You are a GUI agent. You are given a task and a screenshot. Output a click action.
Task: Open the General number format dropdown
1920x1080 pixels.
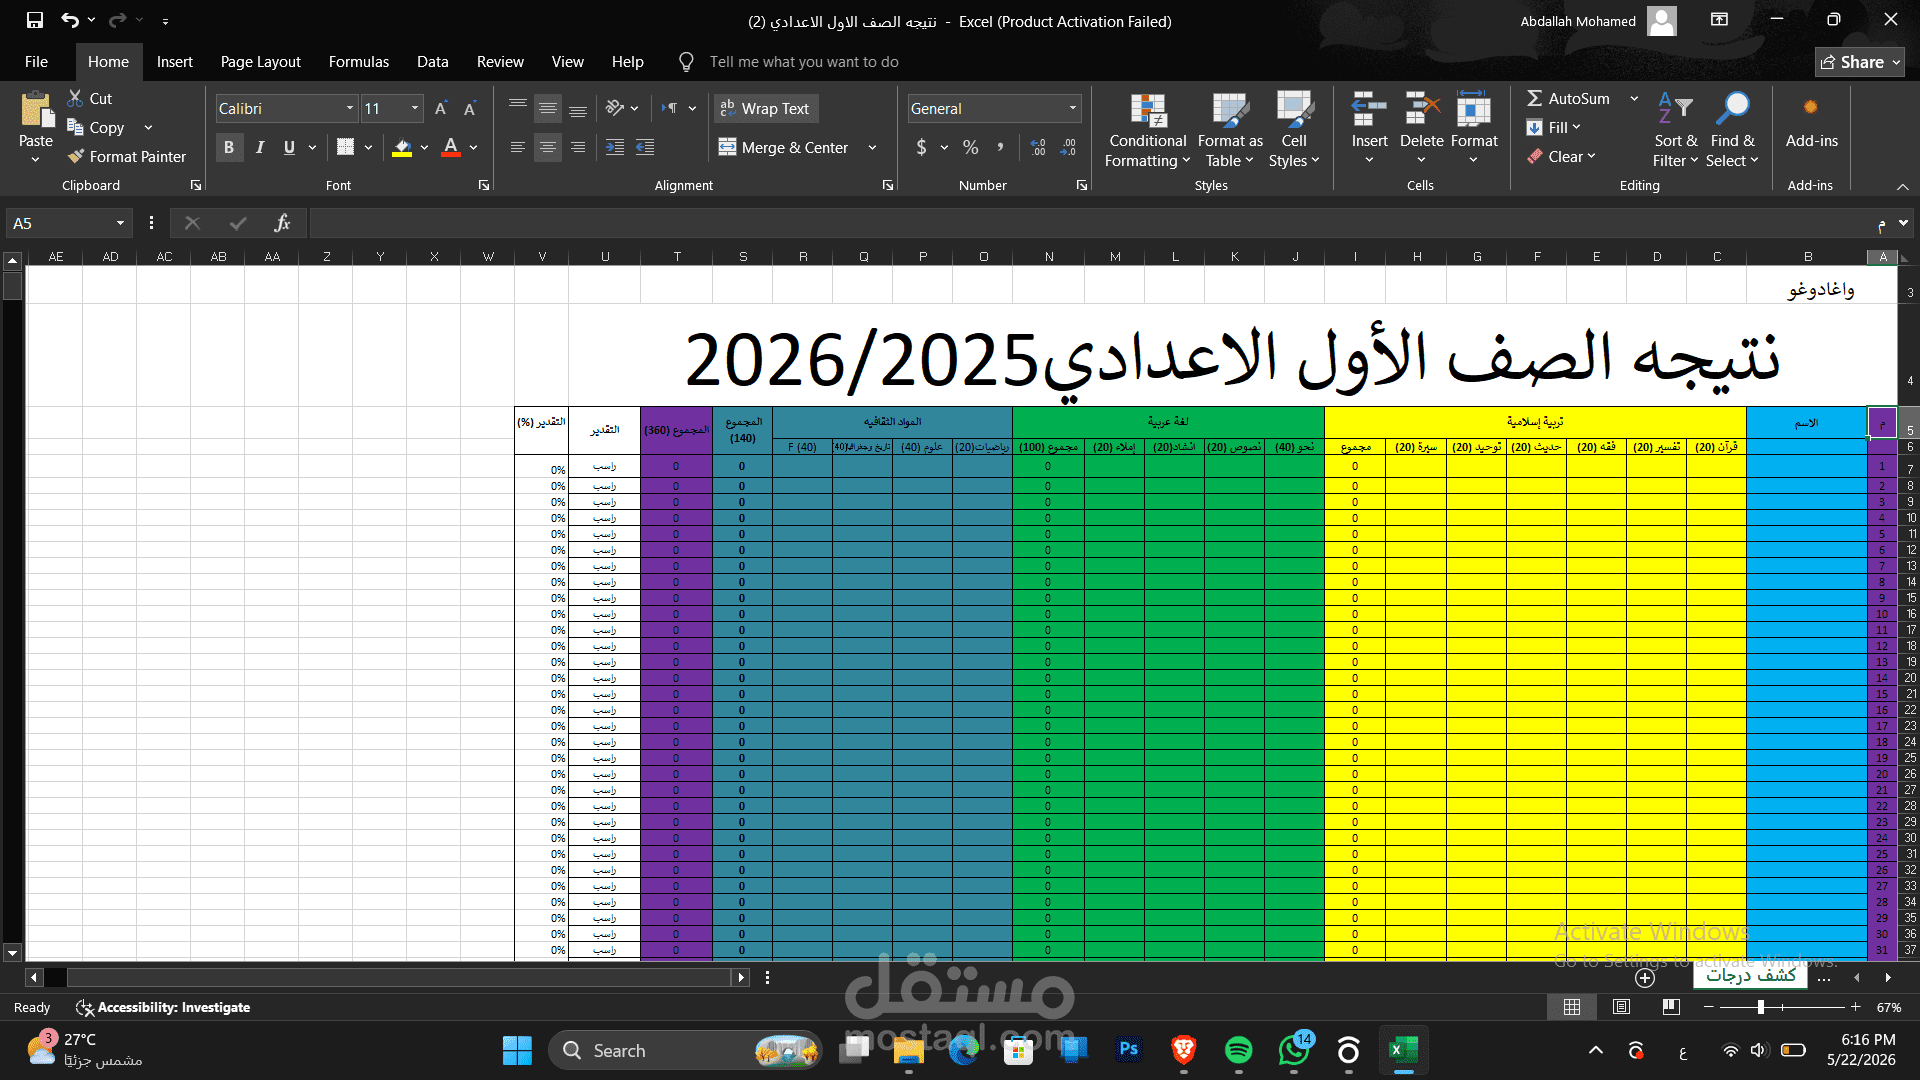[1073, 108]
